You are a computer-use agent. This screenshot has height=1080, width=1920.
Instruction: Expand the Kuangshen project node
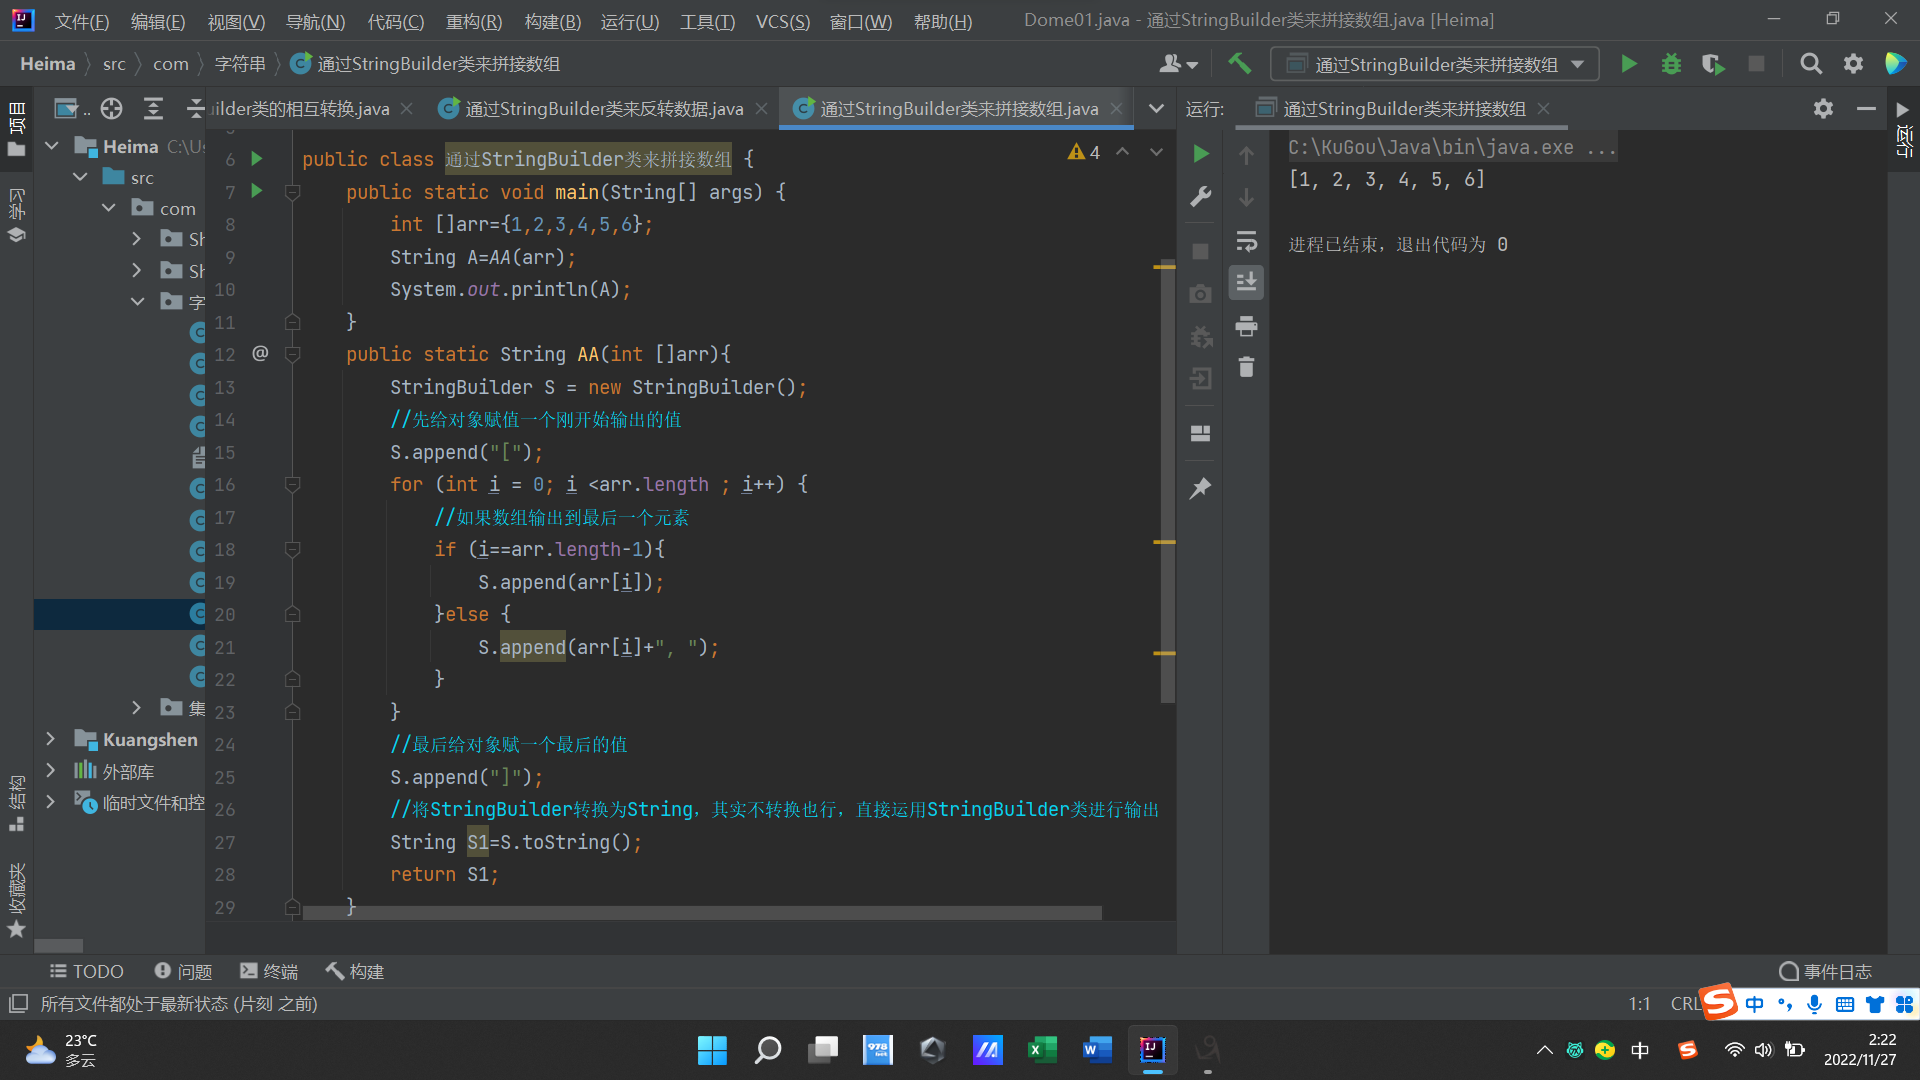tap(51, 739)
